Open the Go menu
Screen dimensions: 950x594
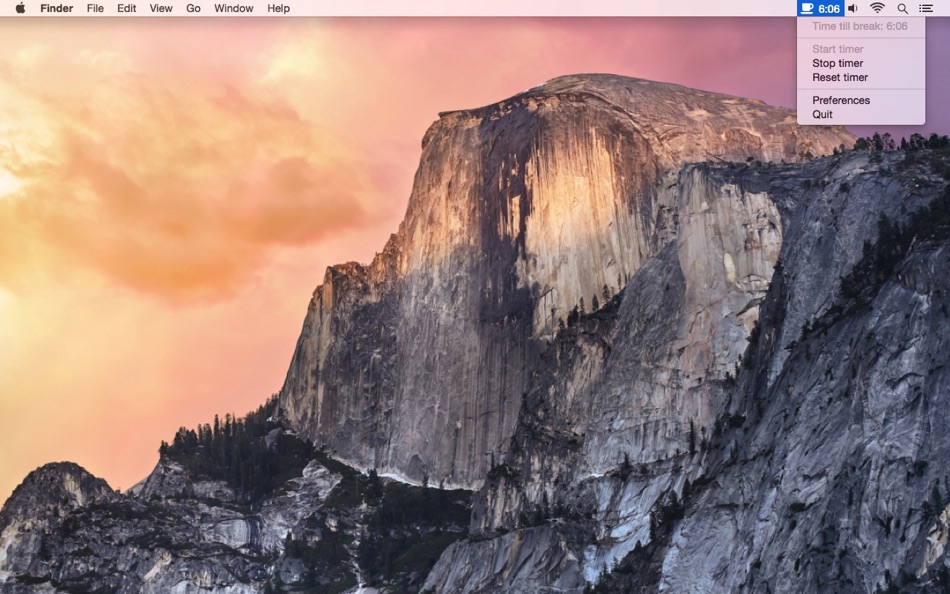(193, 8)
